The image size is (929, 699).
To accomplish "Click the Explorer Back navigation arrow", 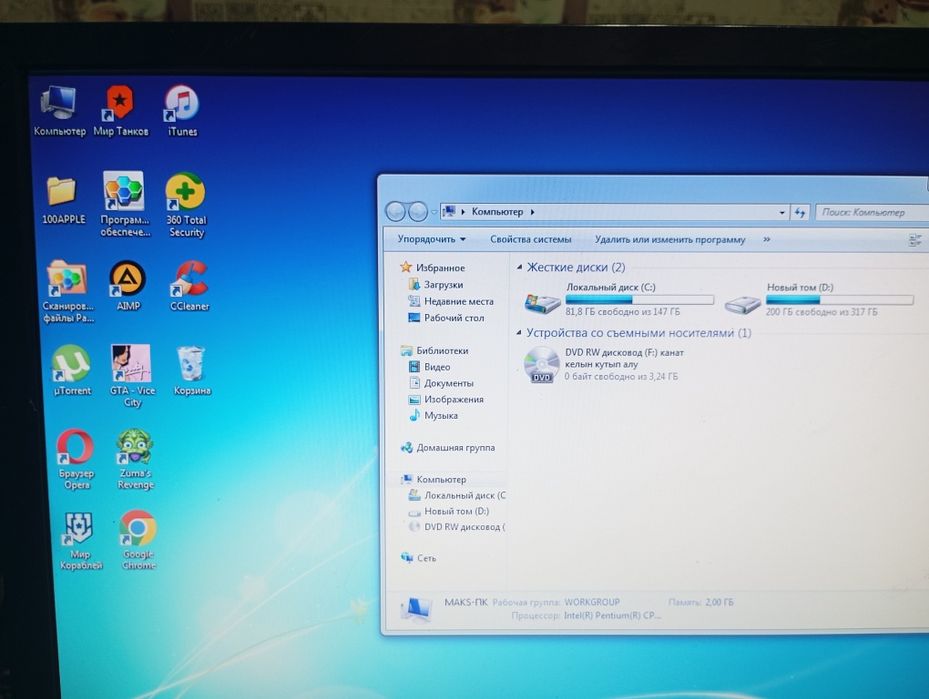I will (395, 211).
